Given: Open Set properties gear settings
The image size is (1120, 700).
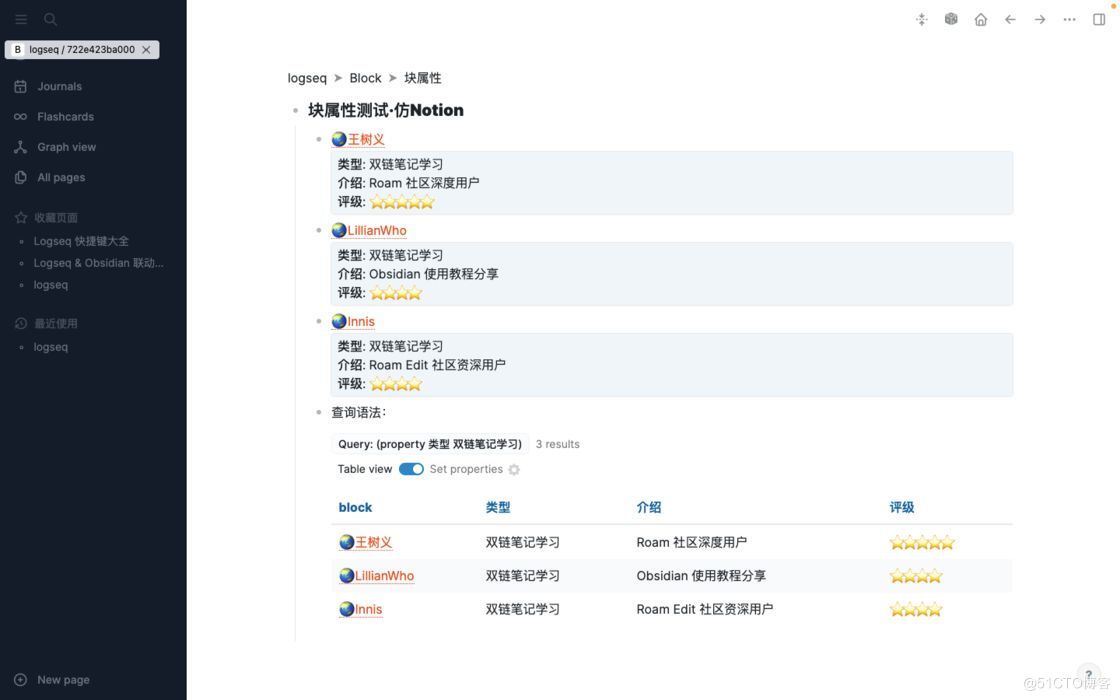Looking at the screenshot, I should [514, 470].
